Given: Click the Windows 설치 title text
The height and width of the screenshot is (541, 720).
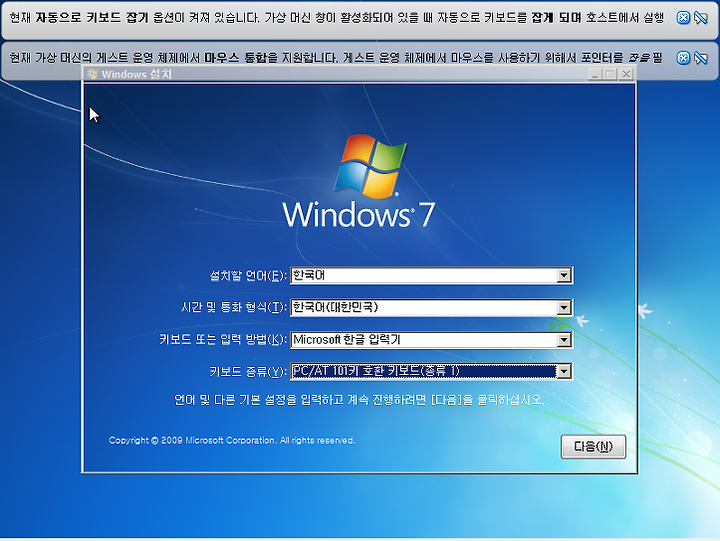Looking at the screenshot, I should pos(136,74).
